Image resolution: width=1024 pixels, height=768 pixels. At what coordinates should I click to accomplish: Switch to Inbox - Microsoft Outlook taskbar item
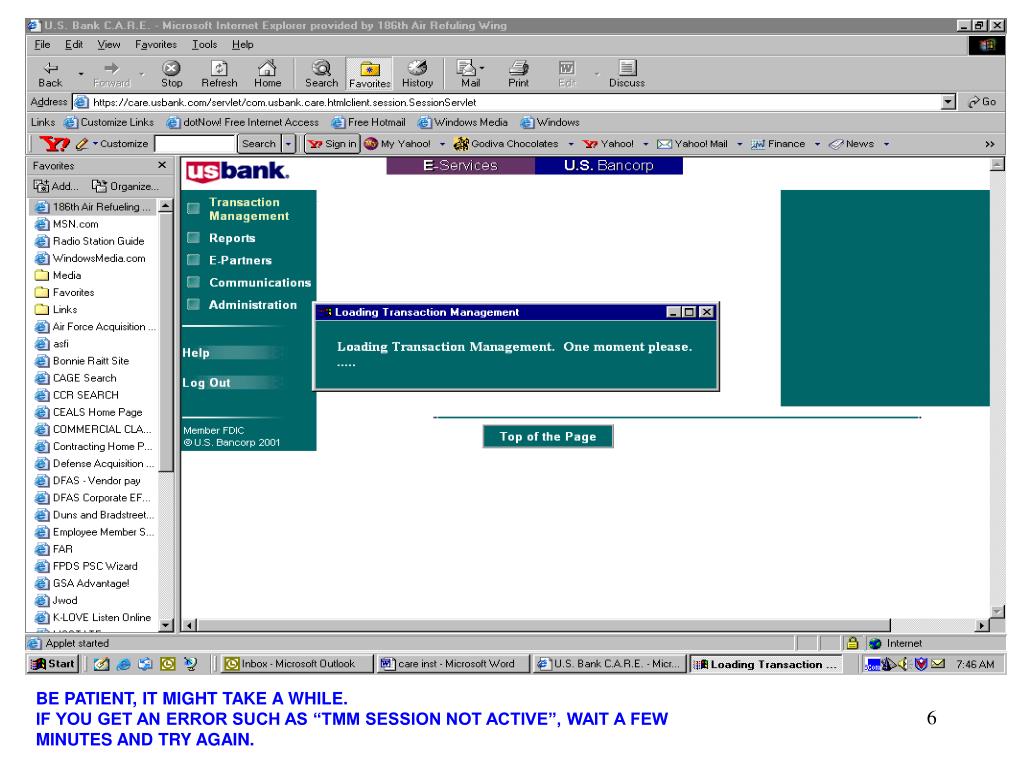[297, 664]
